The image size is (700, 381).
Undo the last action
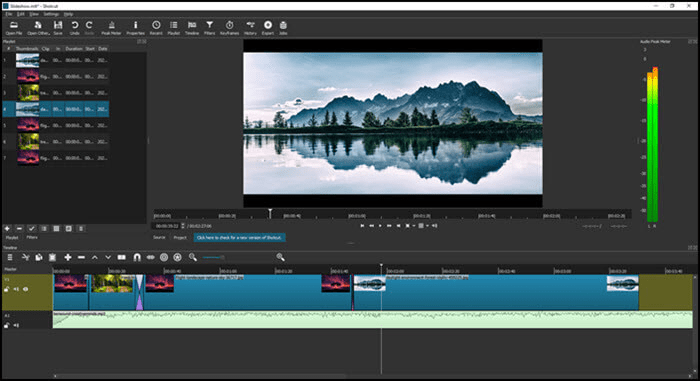tap(75, 28)
